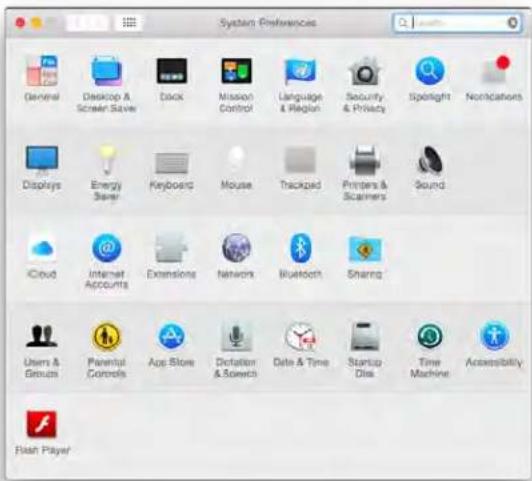This screenshot has width=532, height=481.
Task: Open the Displays pane
Action: coord(42,159)
